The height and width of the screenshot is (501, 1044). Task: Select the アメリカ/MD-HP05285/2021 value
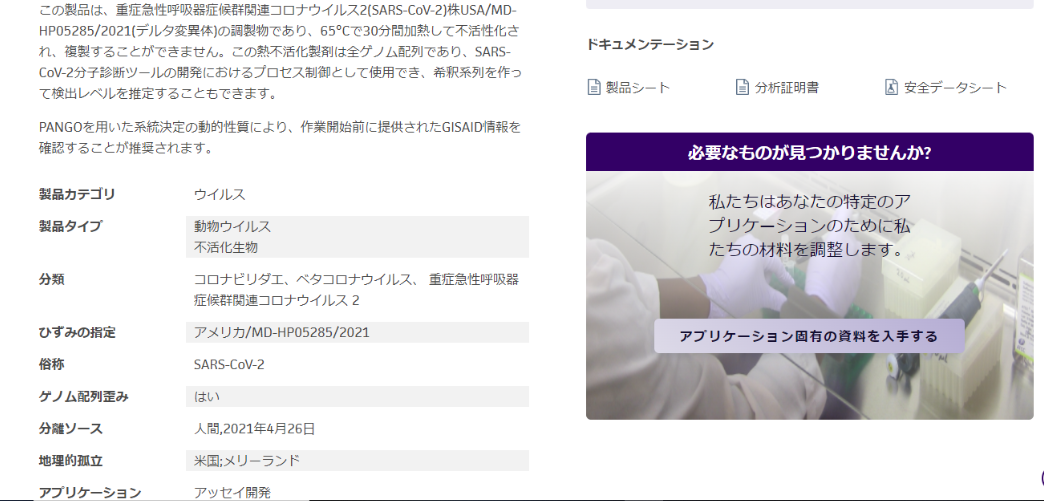[282, 332]
